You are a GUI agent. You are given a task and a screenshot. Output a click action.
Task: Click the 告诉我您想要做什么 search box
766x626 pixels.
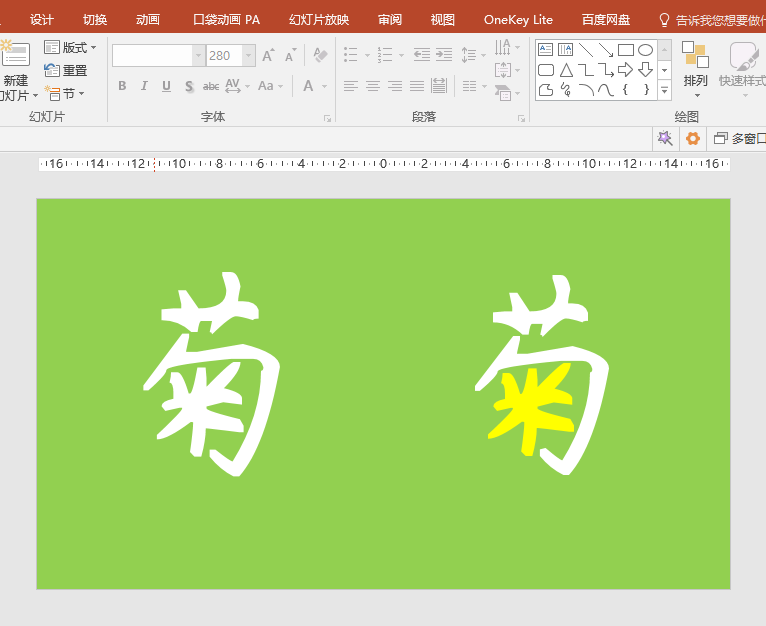712,20
